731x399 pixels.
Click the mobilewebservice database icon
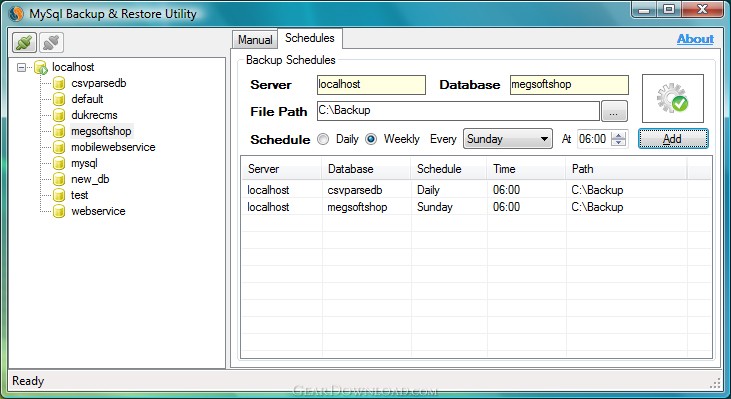[59, 147]
